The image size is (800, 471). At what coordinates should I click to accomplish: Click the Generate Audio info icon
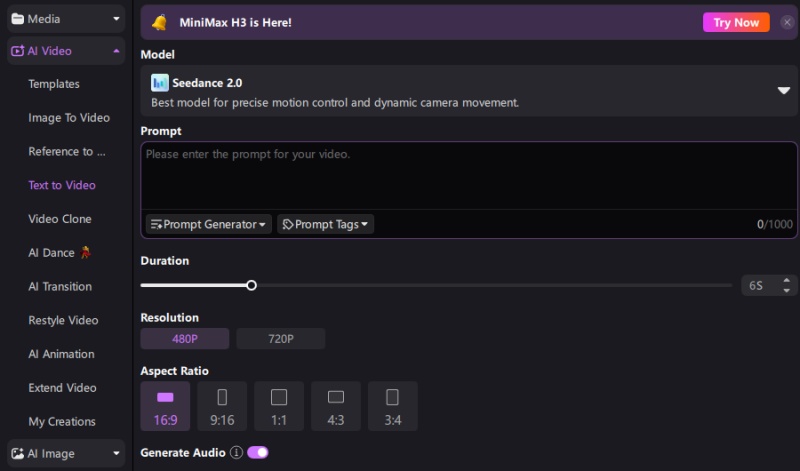[236, 452]
